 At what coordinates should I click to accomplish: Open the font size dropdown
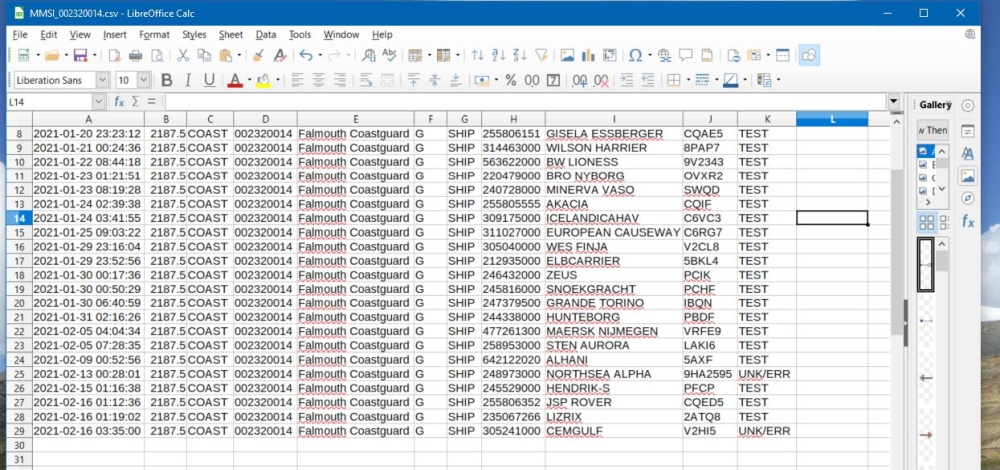coord(143,80)
